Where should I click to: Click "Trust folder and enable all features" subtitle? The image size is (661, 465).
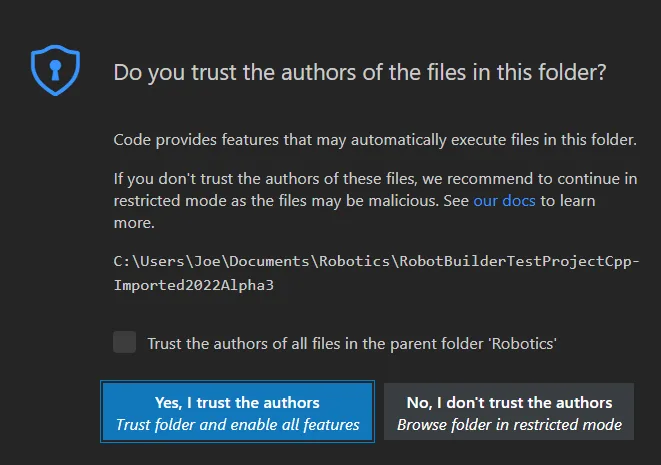click(237, 425)
